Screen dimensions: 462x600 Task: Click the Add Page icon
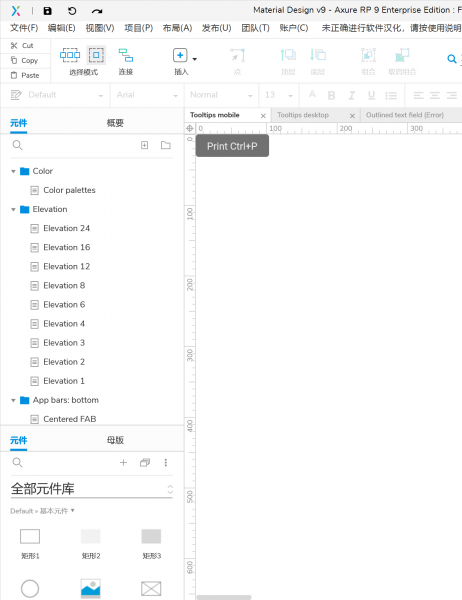coord(144,145)
